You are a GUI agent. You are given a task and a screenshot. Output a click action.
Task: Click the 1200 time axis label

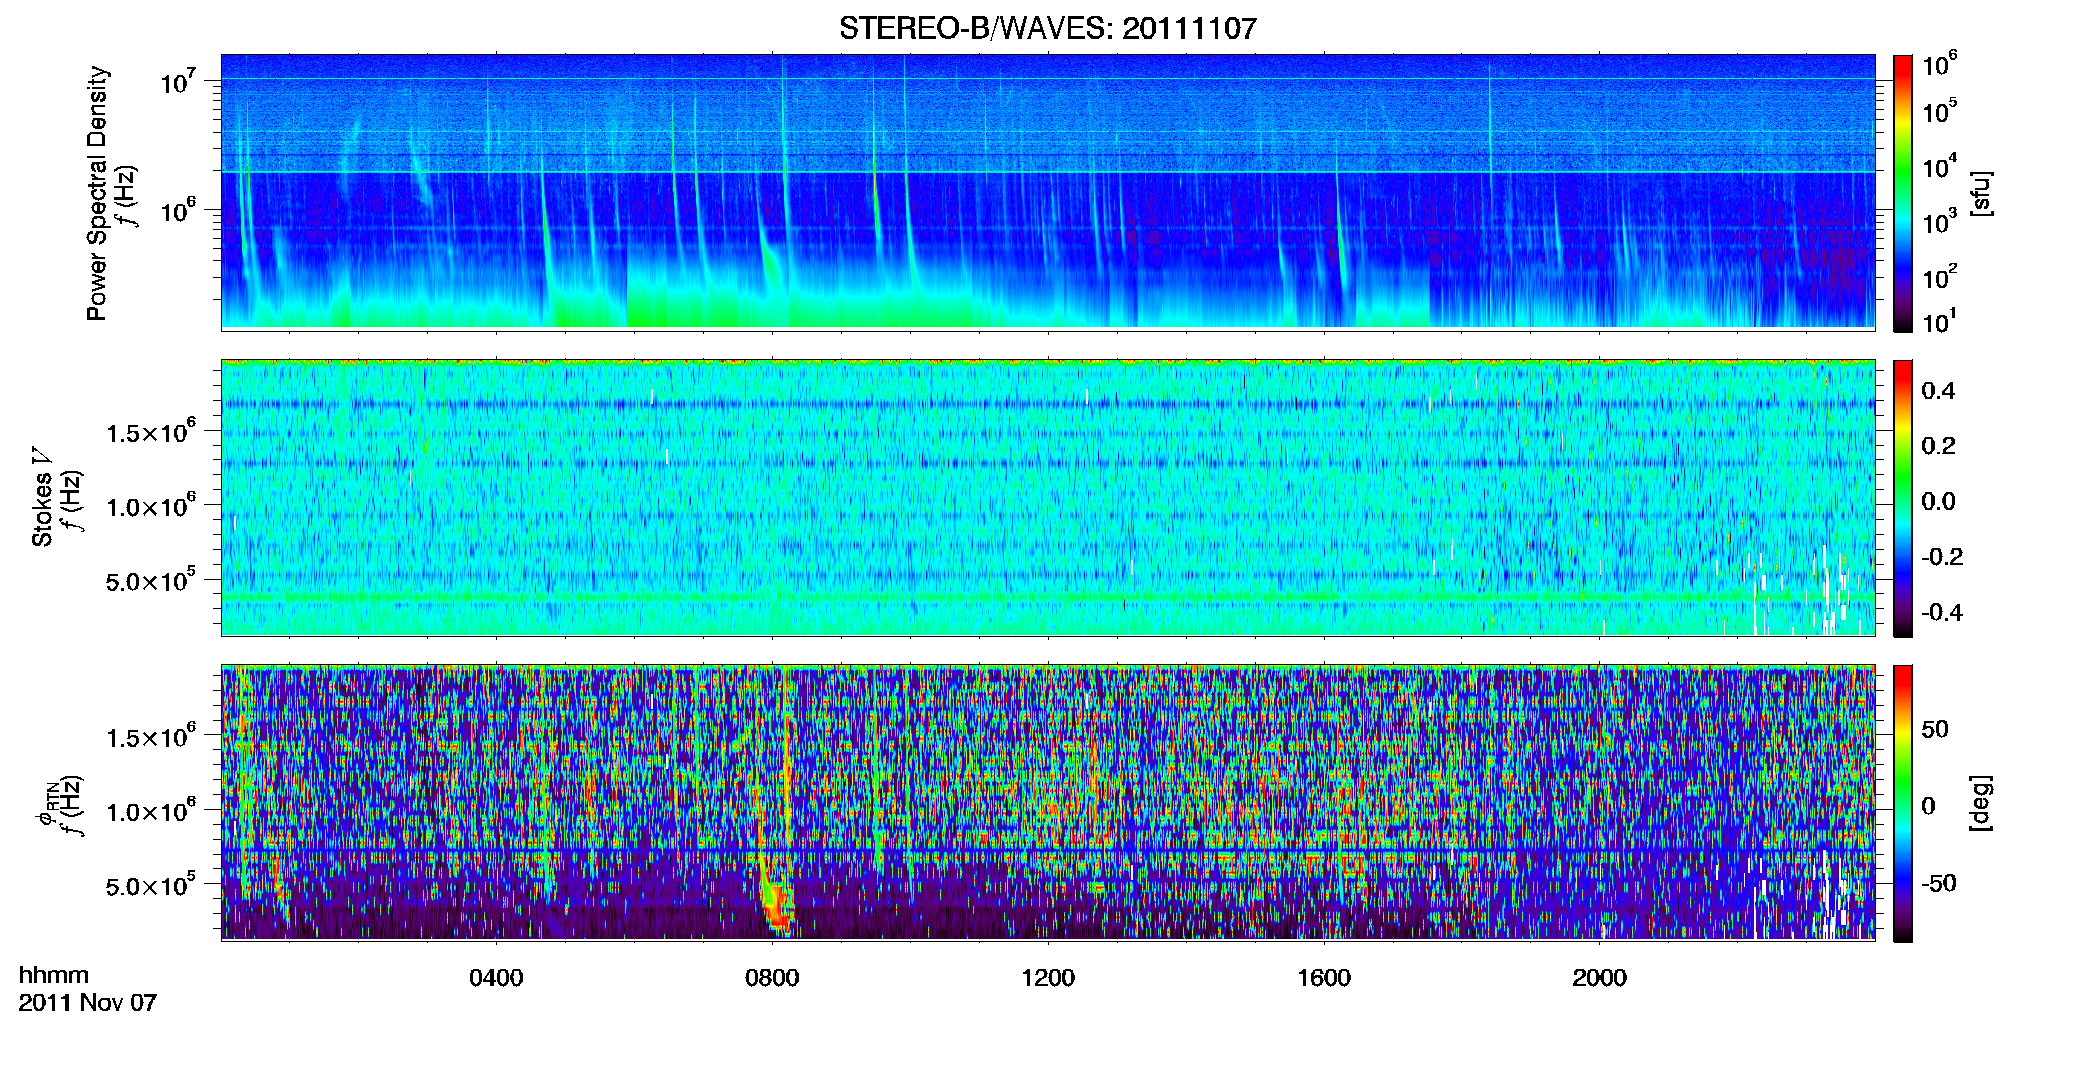click(x=1048, y=978)
